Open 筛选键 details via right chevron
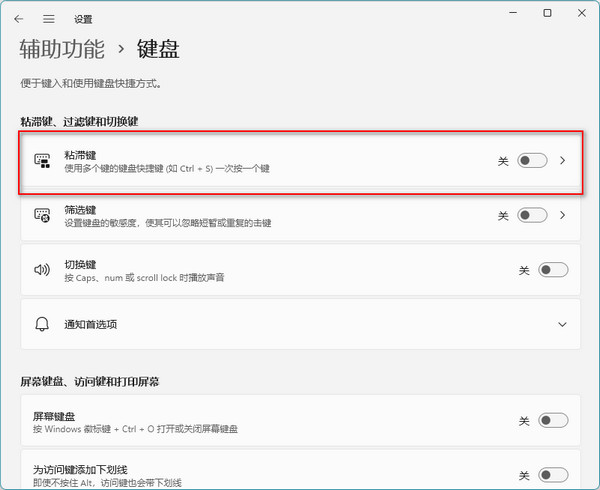This screenshot has width=600, height=490. (x=563, y=215)
